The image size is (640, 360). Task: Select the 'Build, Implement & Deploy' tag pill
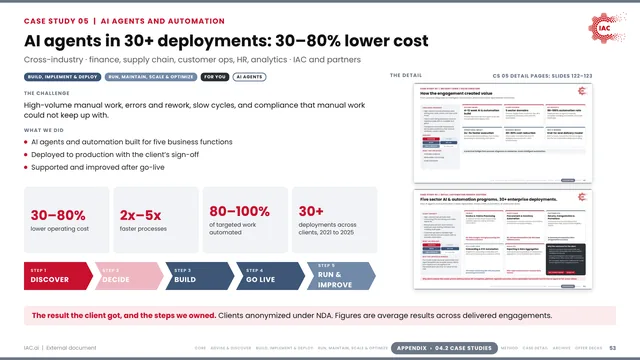(x=62, y=77)
